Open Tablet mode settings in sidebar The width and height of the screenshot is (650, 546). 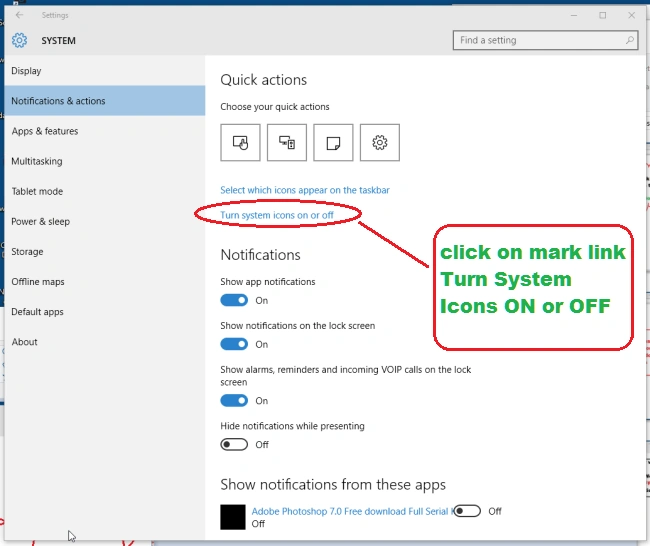(105, 191)
